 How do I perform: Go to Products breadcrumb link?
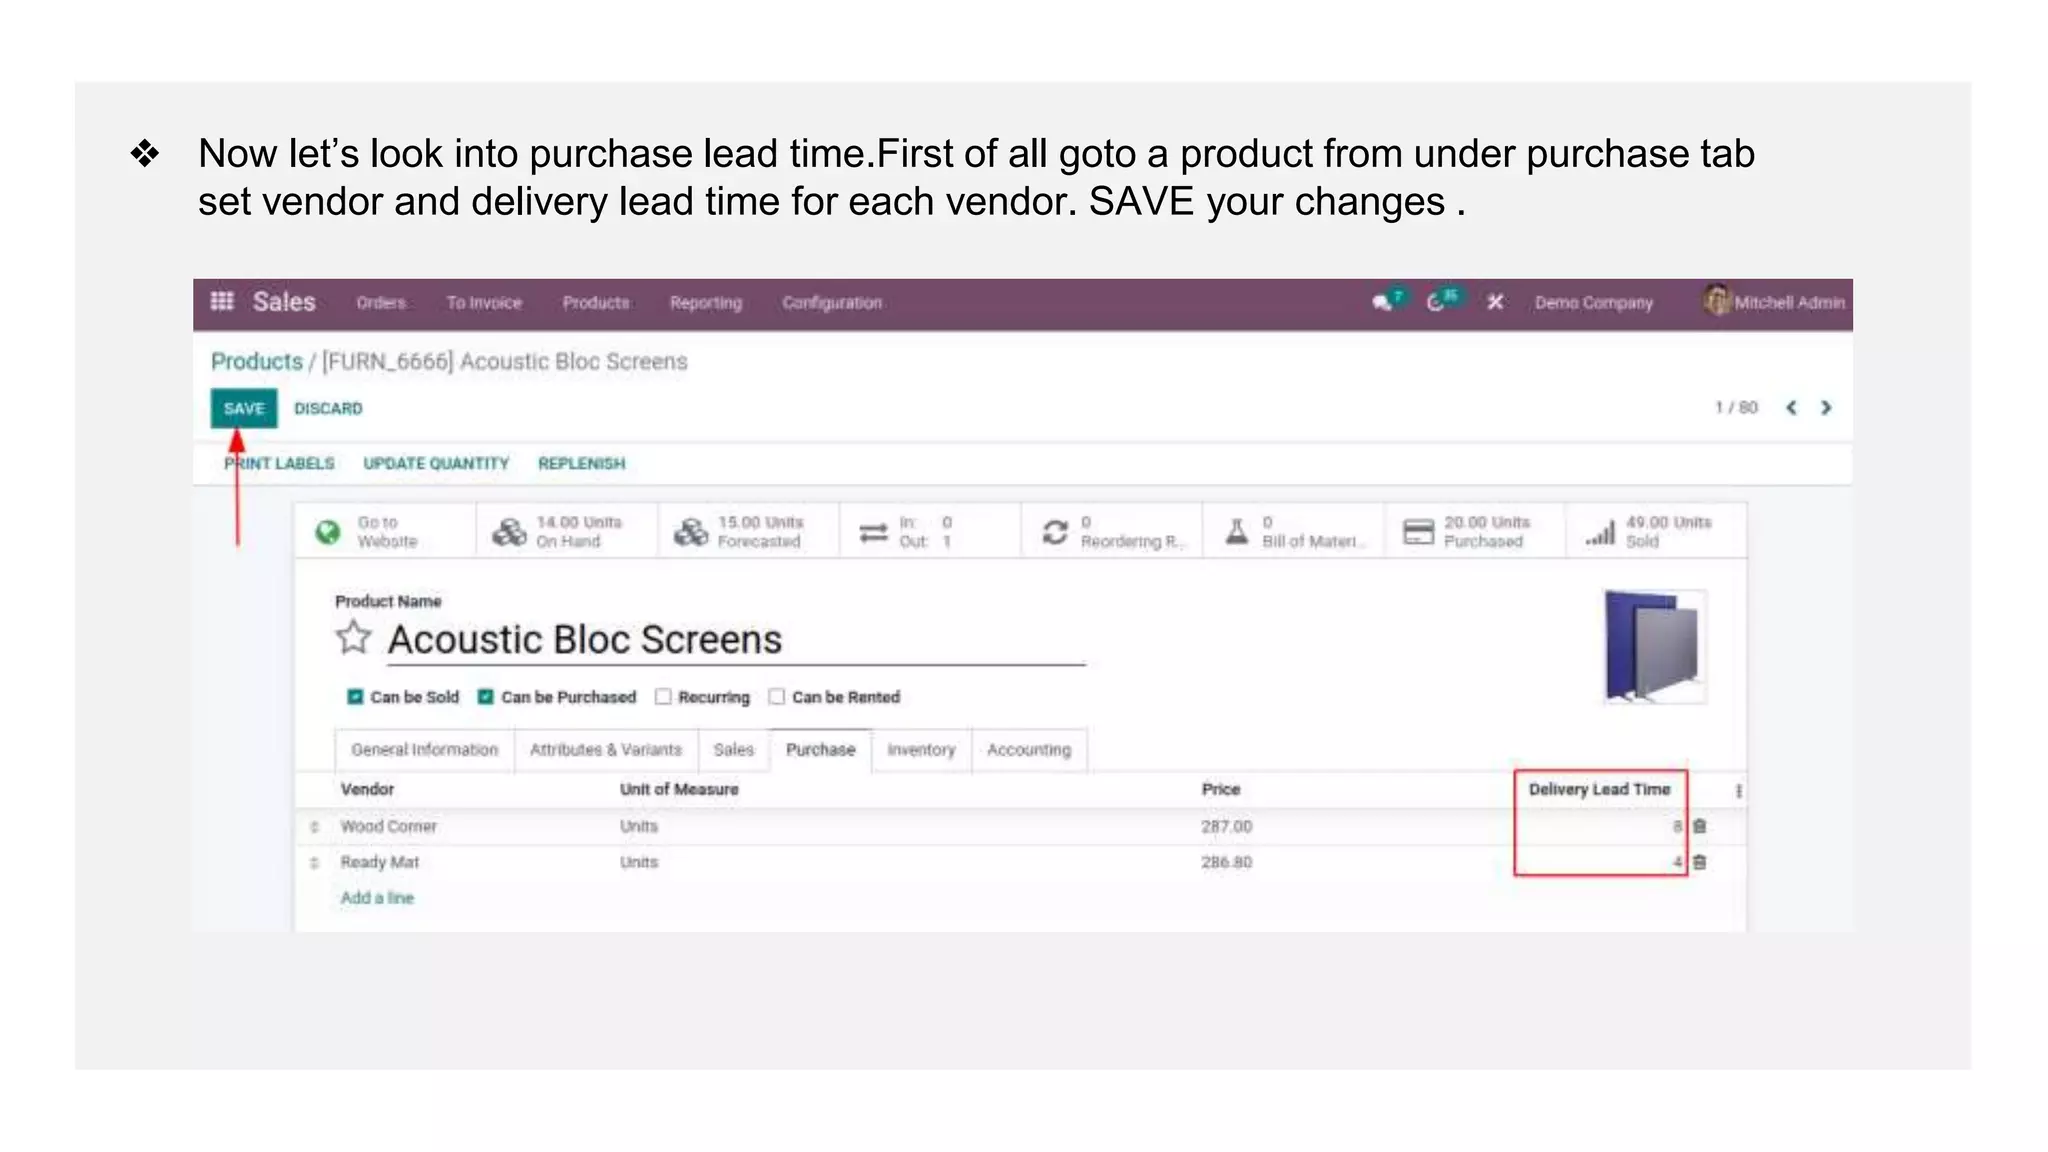257,361
